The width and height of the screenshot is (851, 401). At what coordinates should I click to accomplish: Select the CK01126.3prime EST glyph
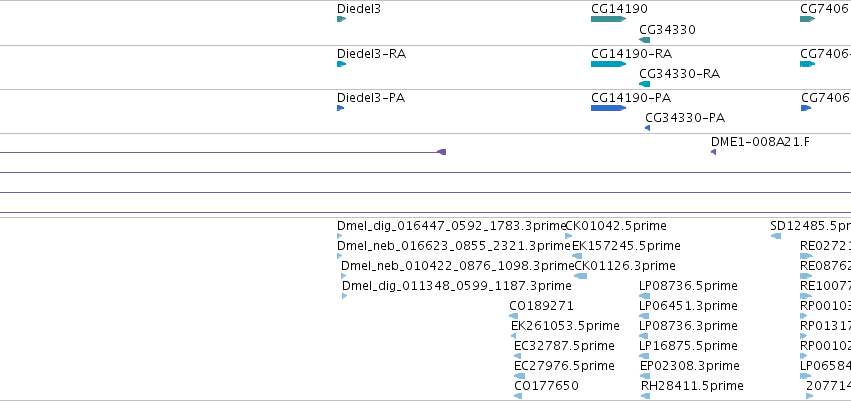pyautogui.click(x=581, y=276)
